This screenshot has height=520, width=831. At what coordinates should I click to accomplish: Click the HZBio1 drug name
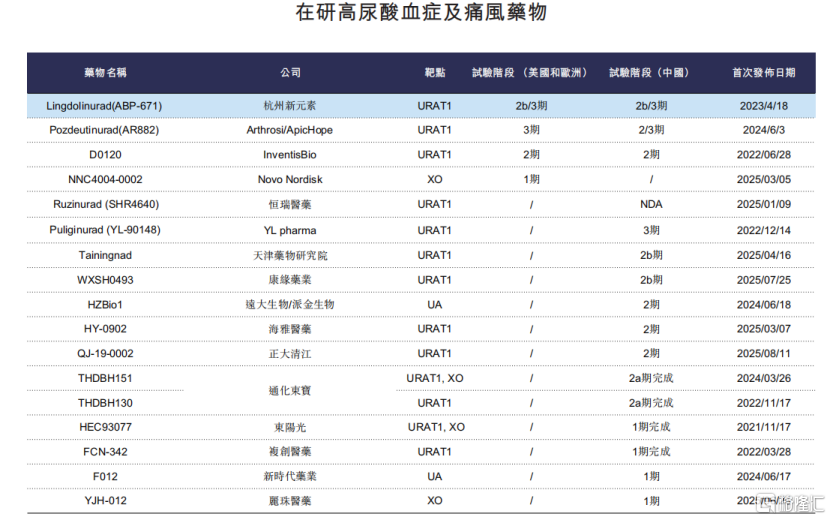[105, 305]
